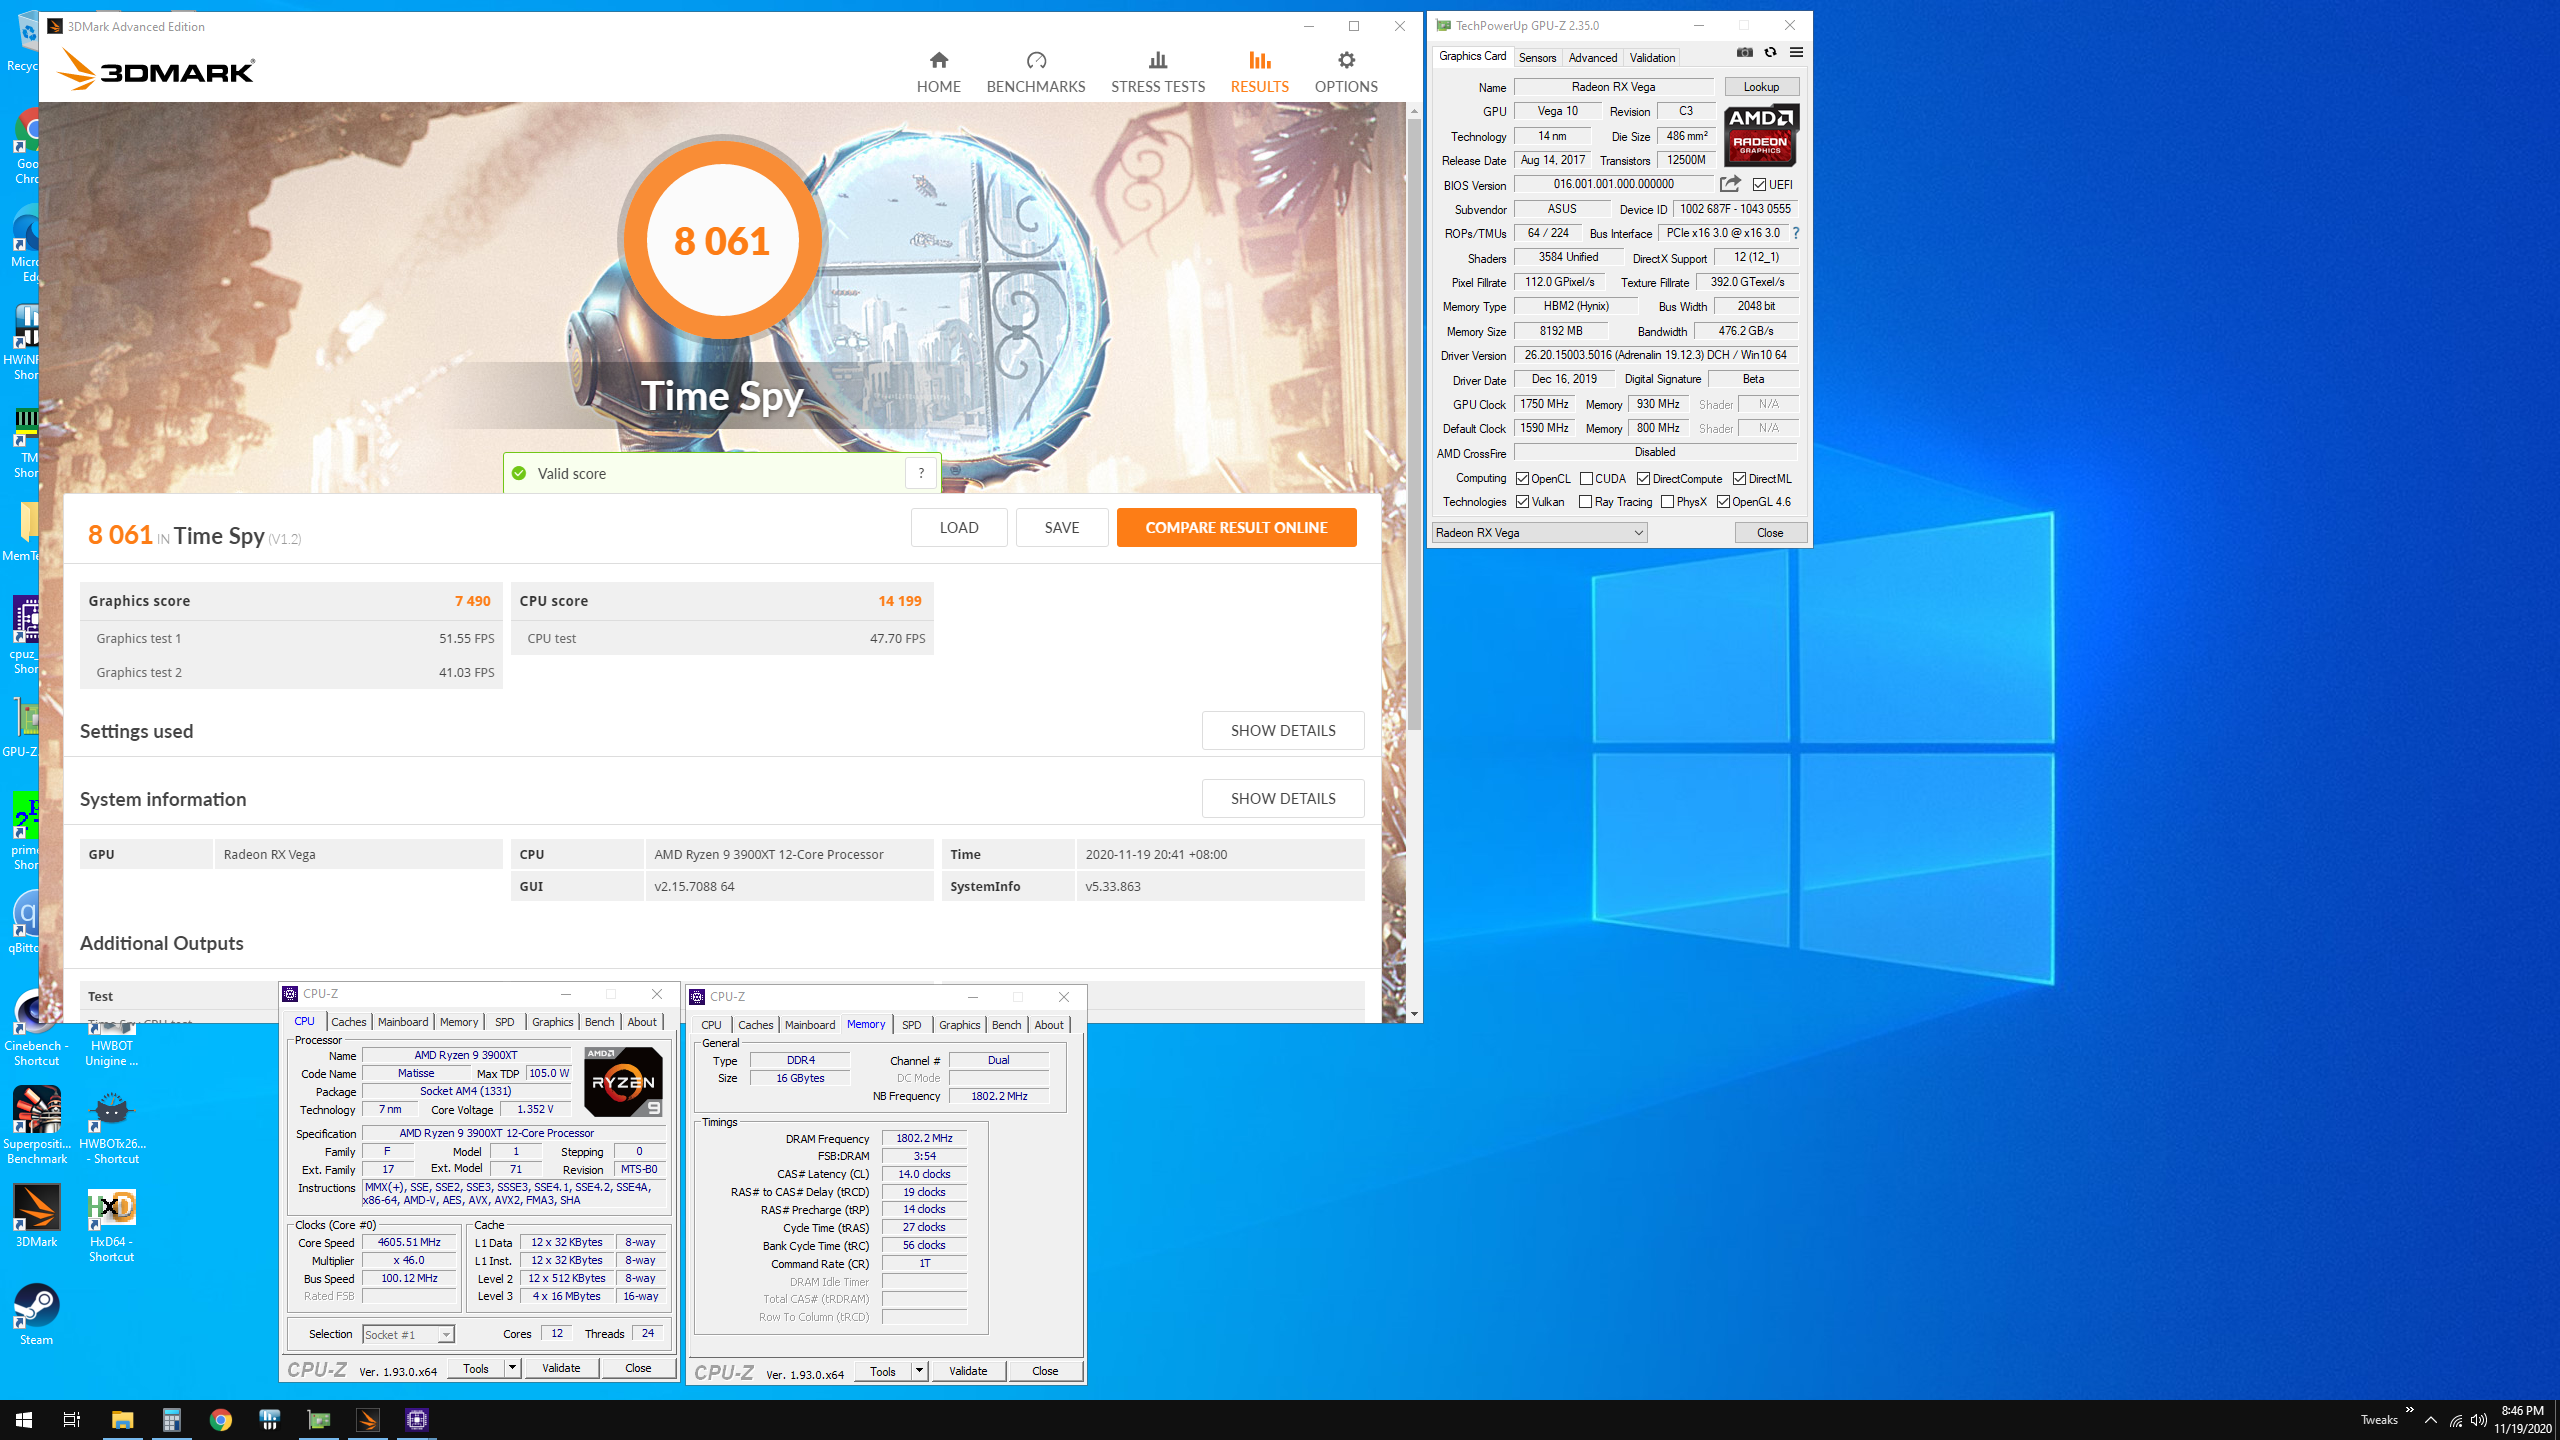Open the Windows Start menu
This screenshot has height=1440, width=2560.
pos(24,1420)
